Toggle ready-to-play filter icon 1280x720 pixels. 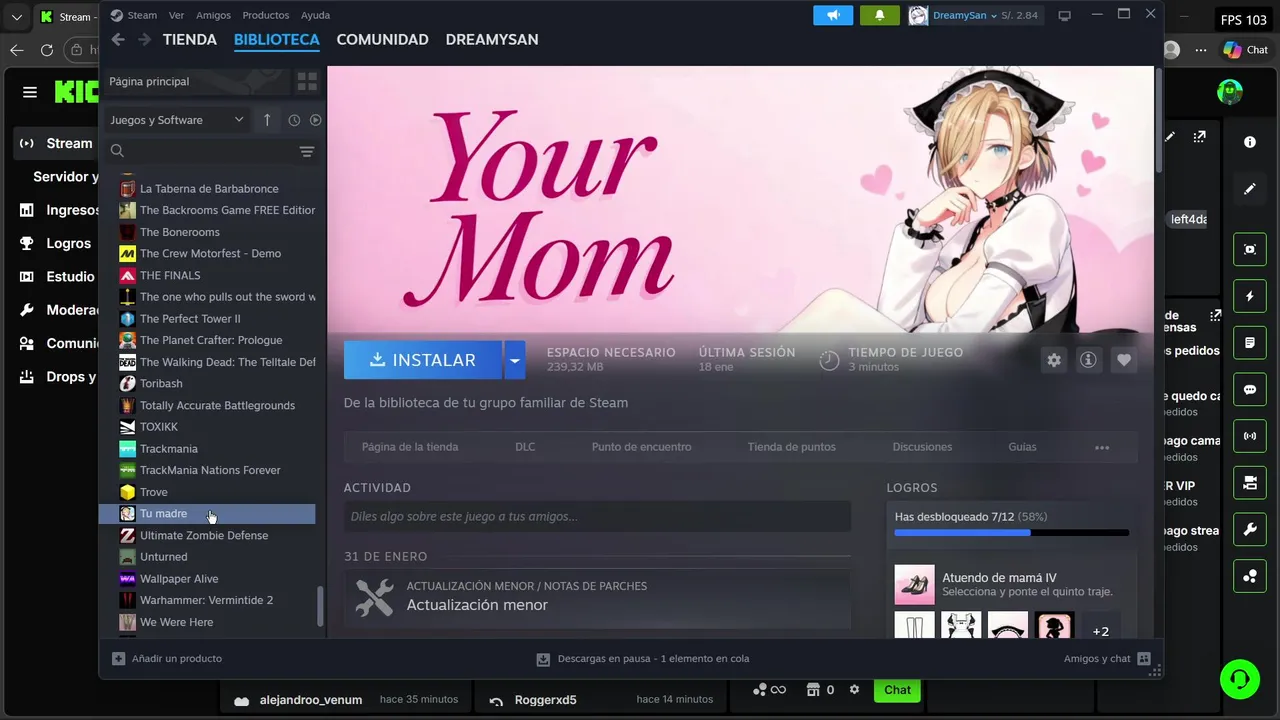tap(315, 120)
